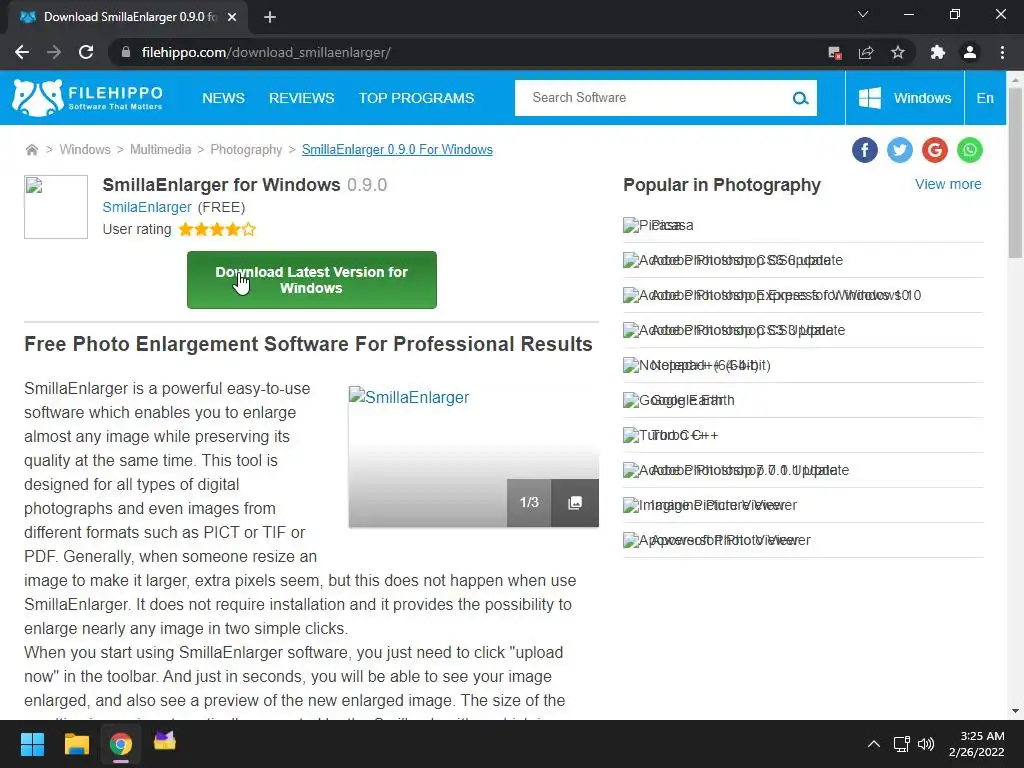The image size is (1024, 768).
Task: Click the app icon thumbnail beside title
Action: coord(56,207)
